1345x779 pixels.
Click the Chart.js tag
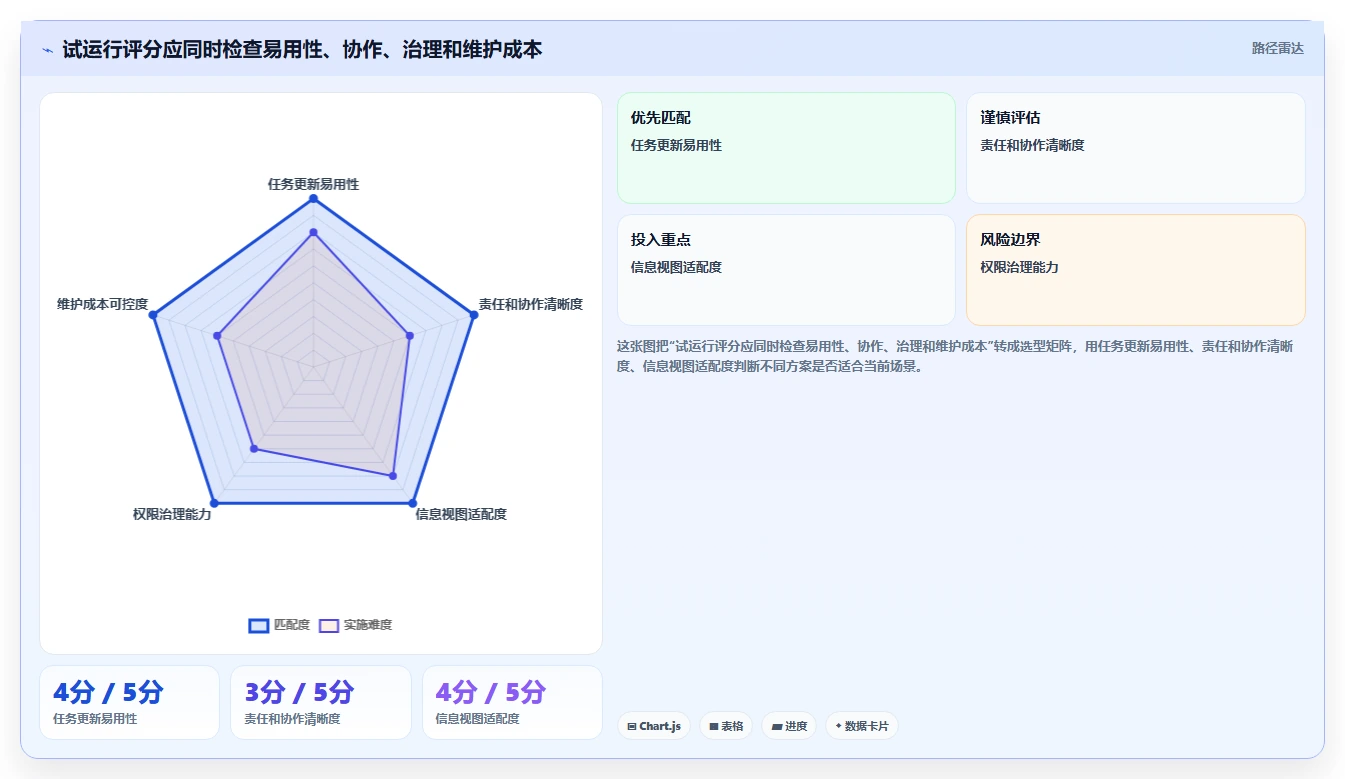(654, 726)
